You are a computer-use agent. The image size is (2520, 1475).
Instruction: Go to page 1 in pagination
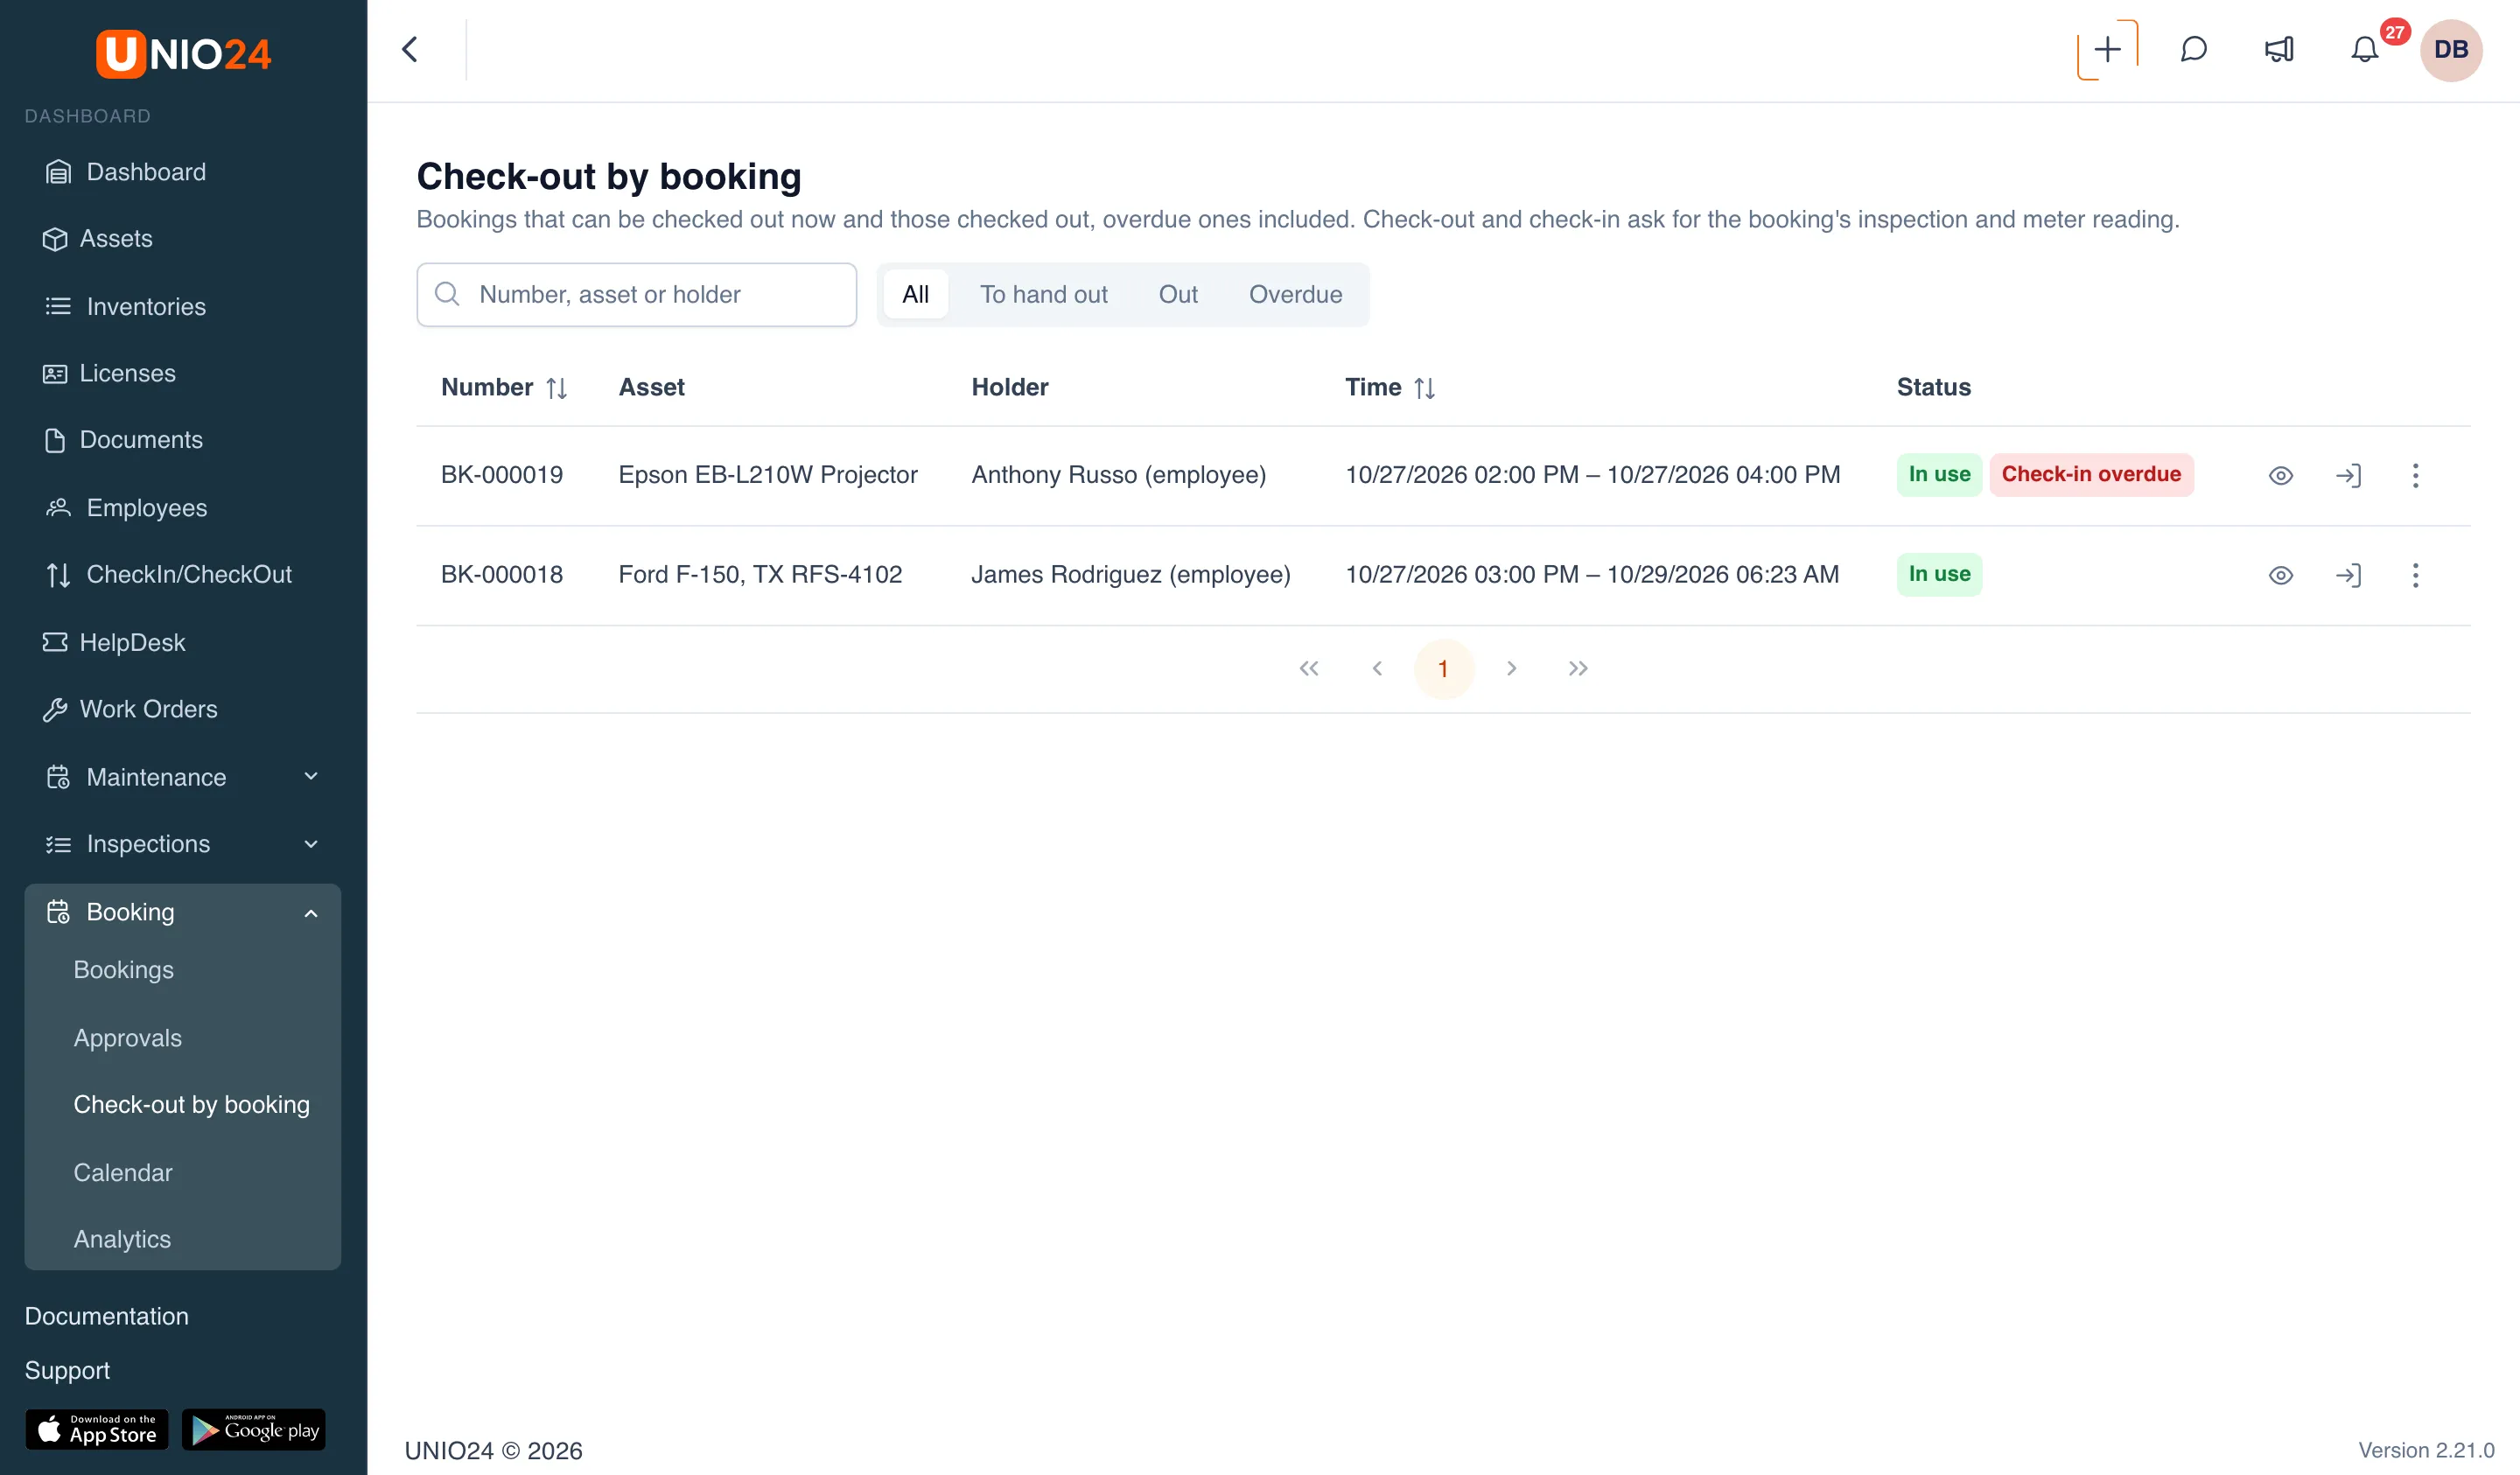pyautogui.click(x=1443, y=669)
